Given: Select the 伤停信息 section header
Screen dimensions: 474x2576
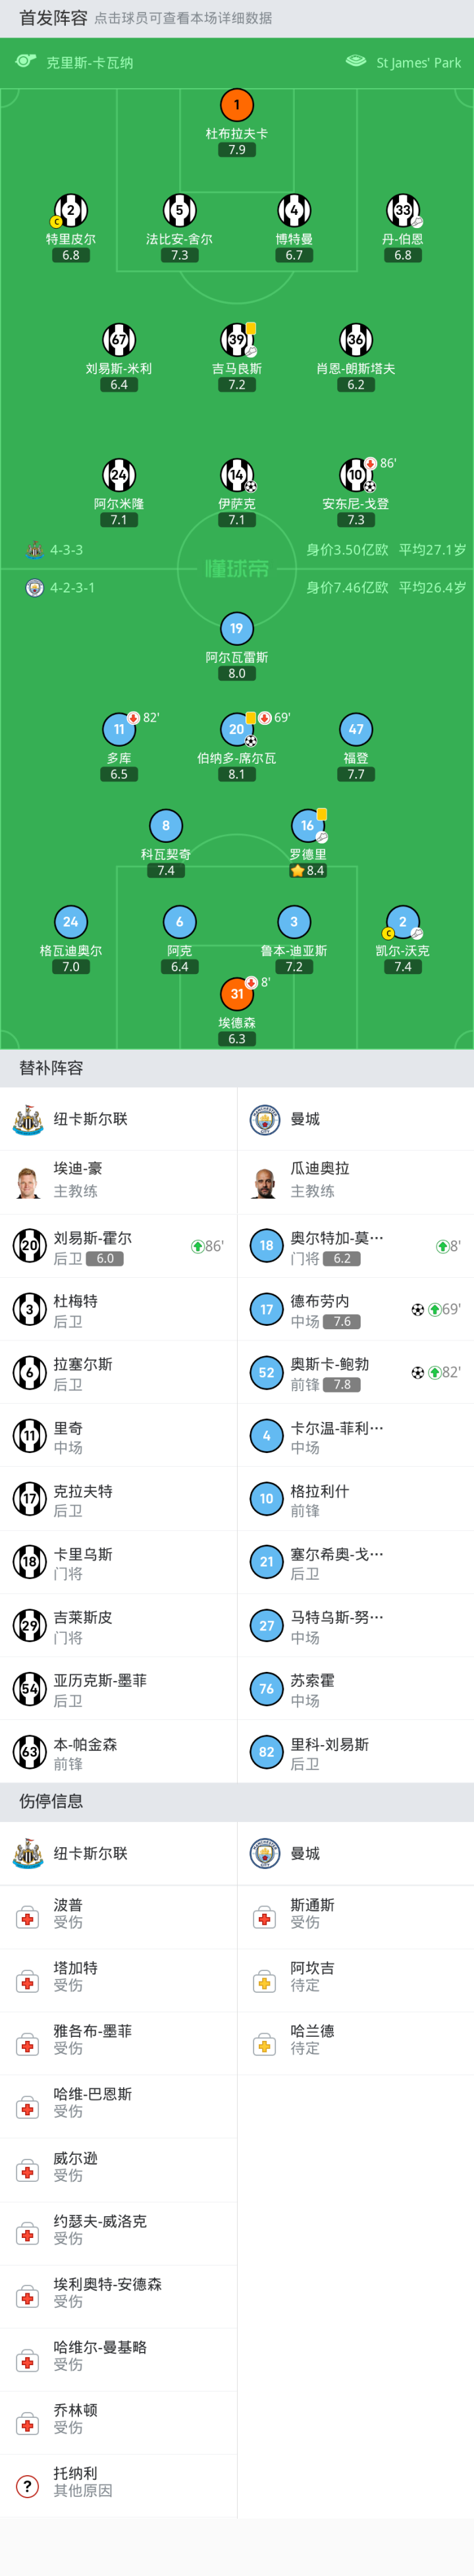Looking at the screenshot, I should pos(51,1801).
